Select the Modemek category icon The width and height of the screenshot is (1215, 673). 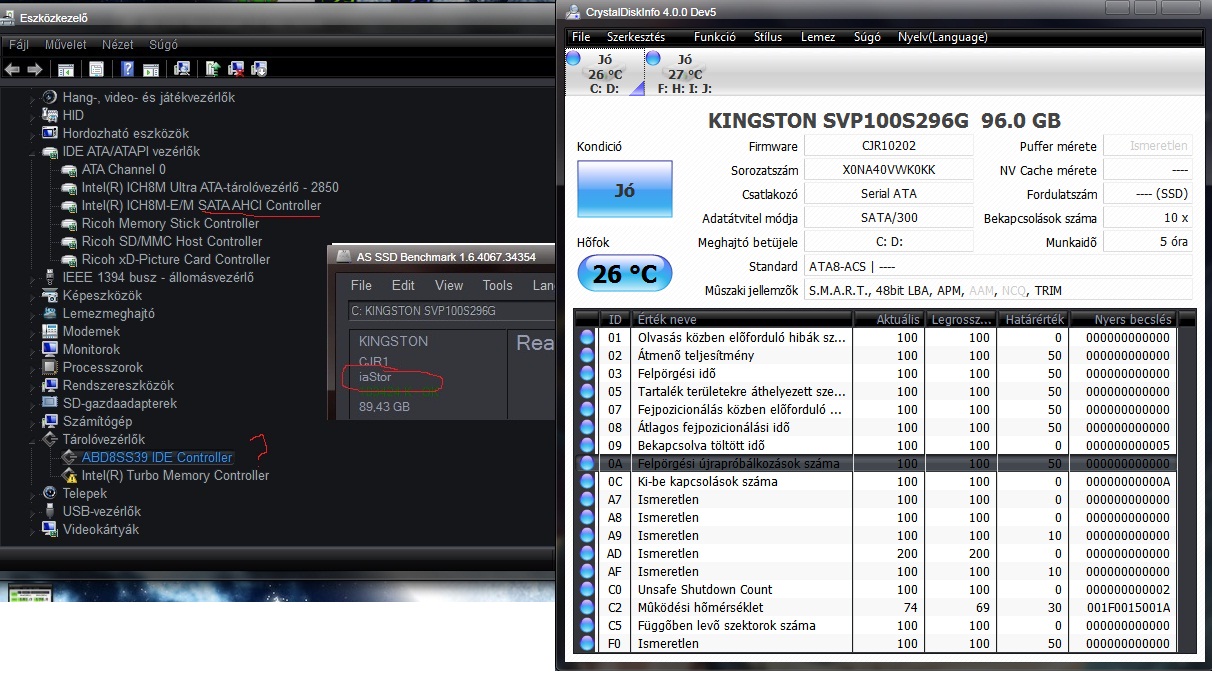point(50,331)
